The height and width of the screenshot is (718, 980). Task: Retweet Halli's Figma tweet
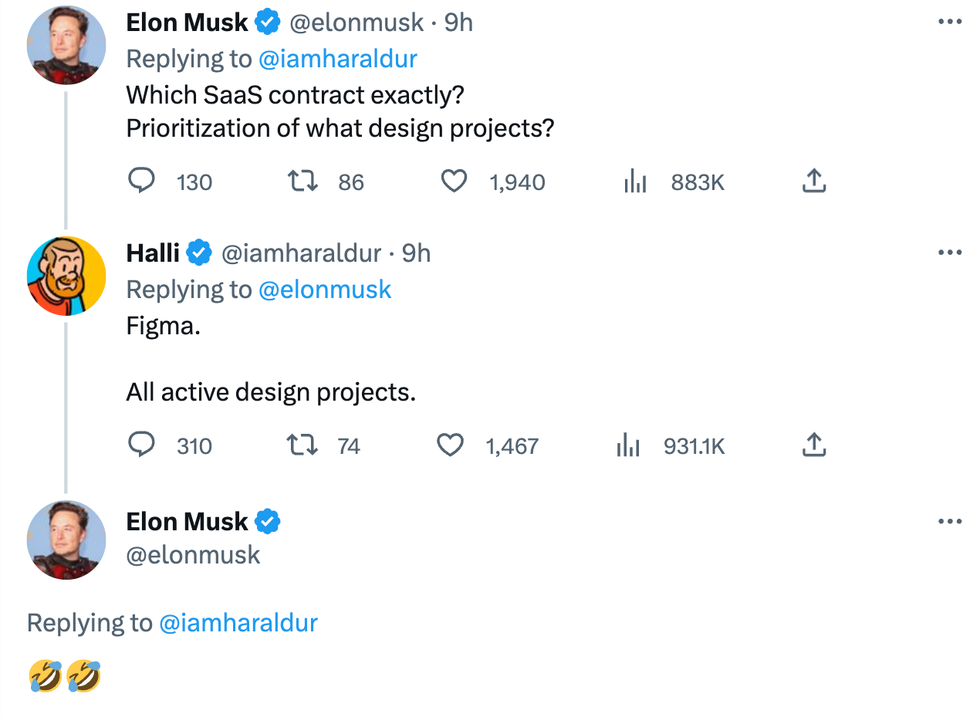301,445
